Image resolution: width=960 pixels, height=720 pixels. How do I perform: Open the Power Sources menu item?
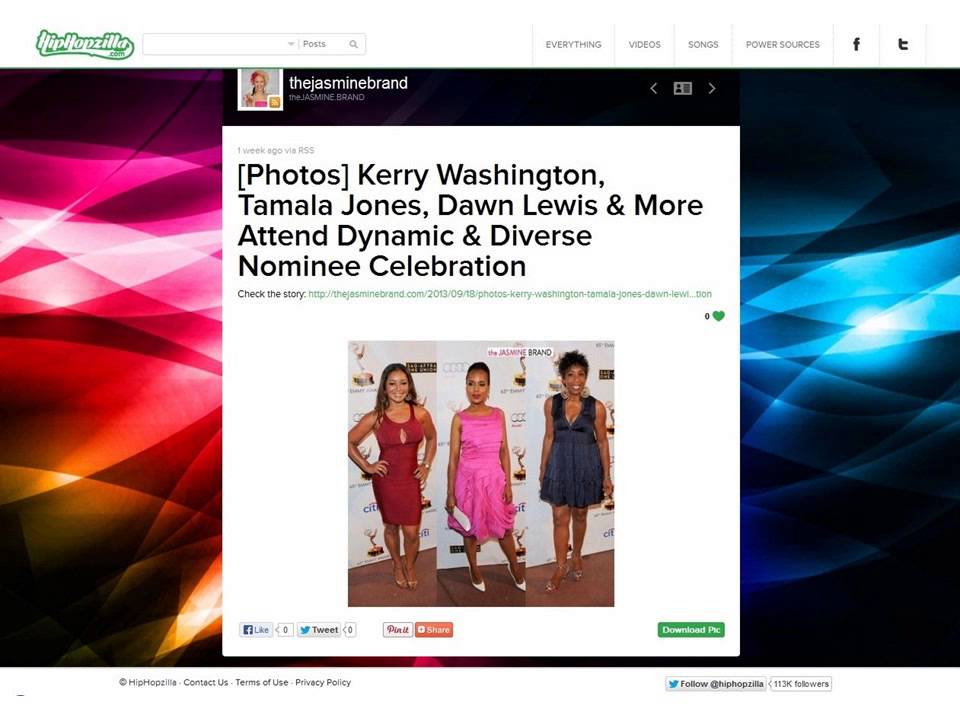pyautogui.click(x=782, y=45)
